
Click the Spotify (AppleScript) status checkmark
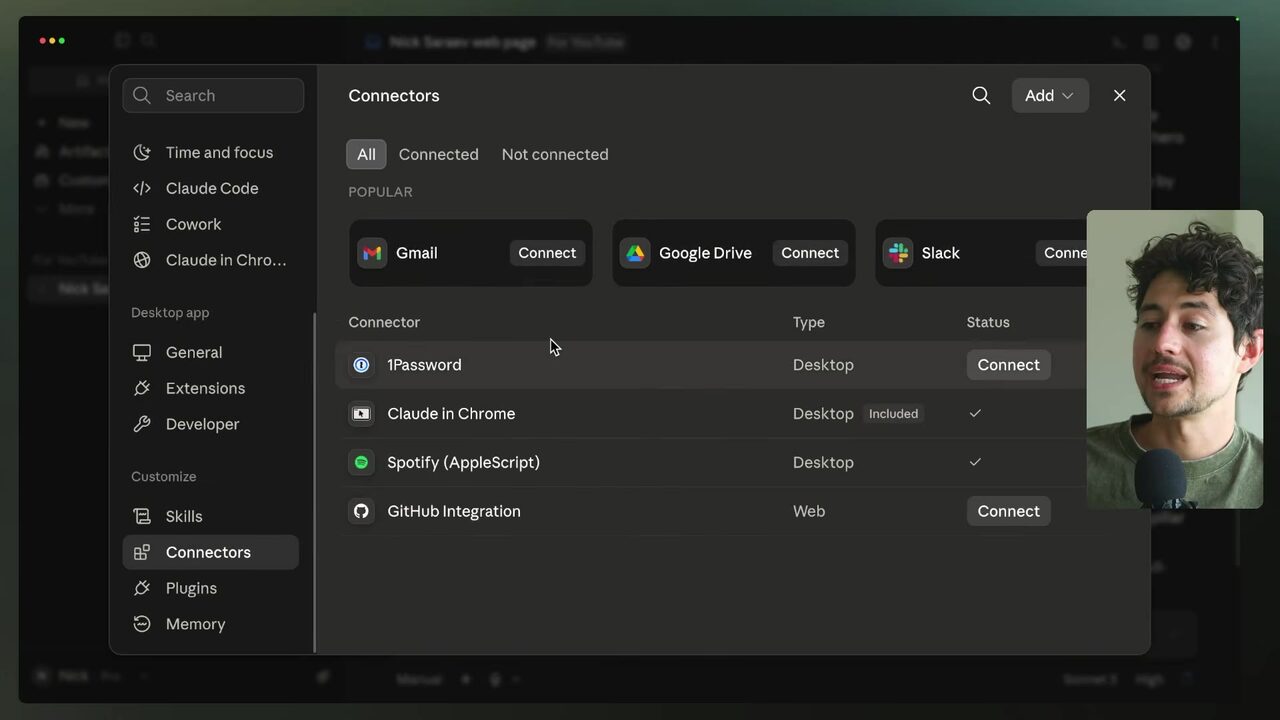click(x=975, y=462)
